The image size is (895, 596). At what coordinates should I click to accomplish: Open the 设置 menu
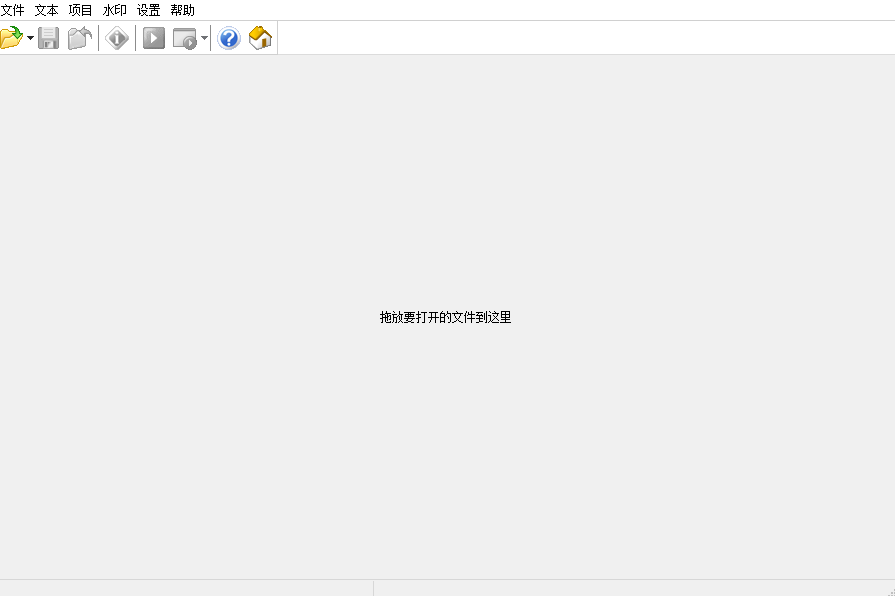click(147, 10)
